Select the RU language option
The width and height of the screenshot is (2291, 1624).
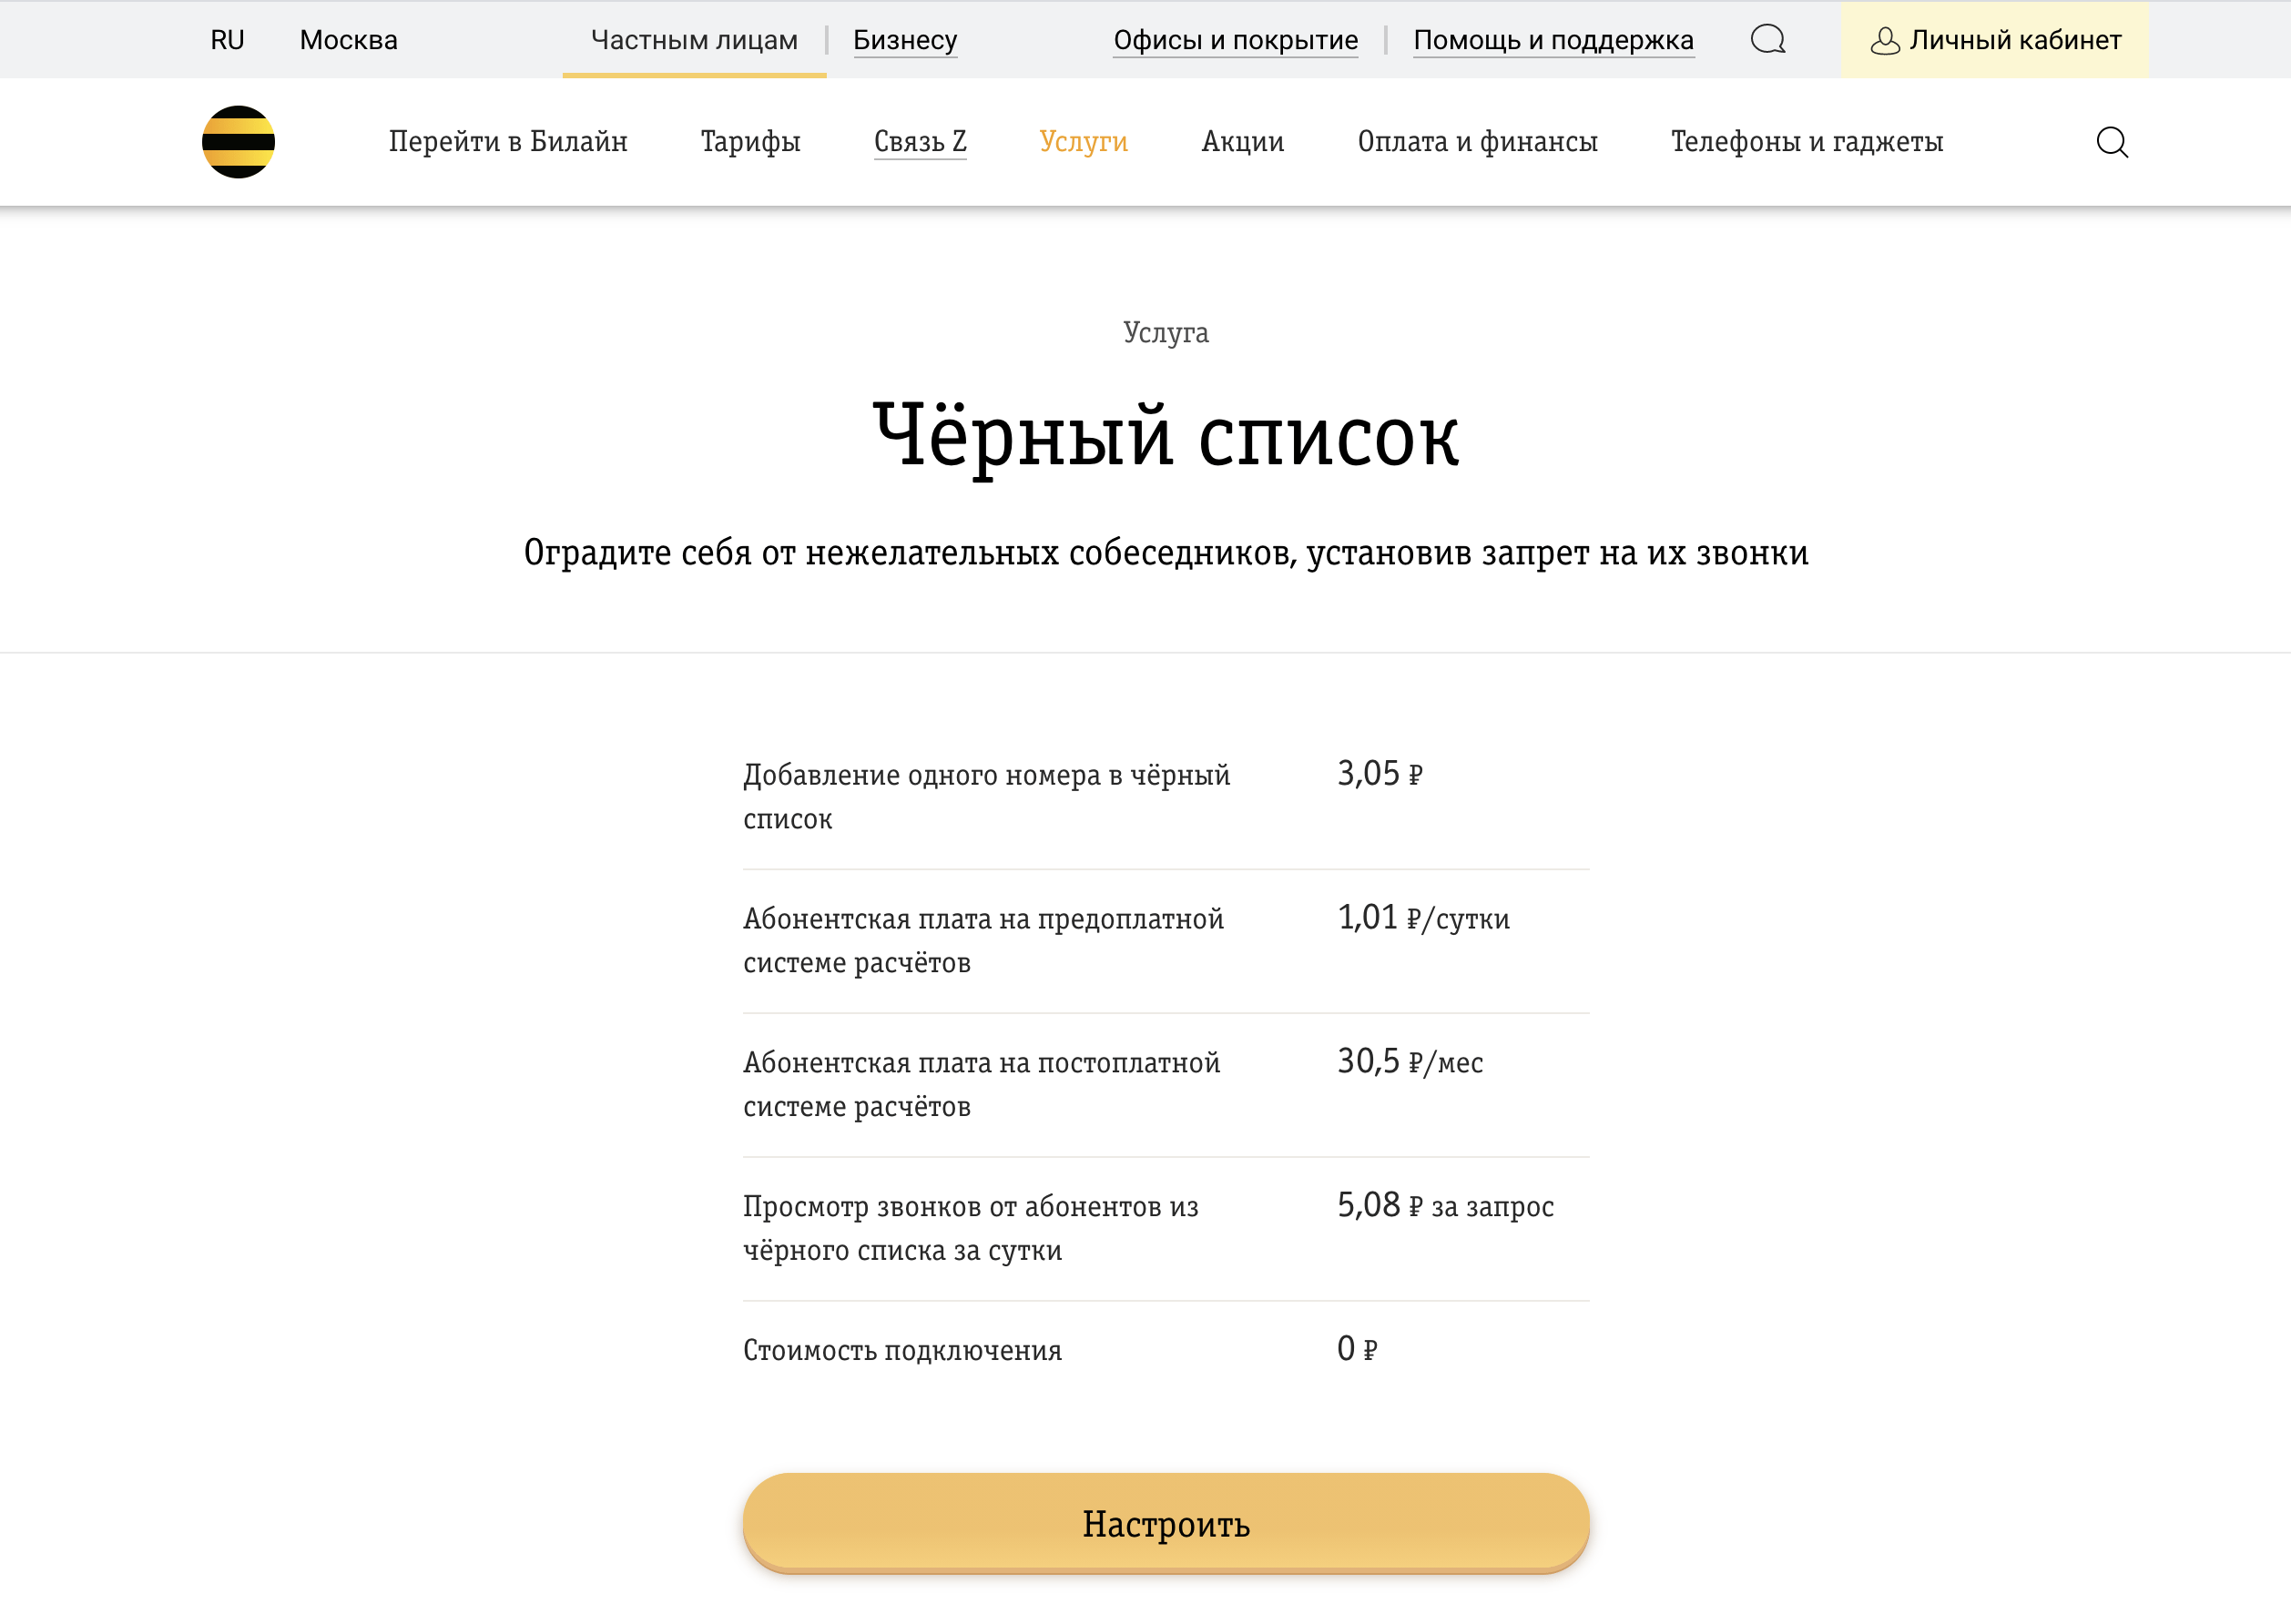227,40
